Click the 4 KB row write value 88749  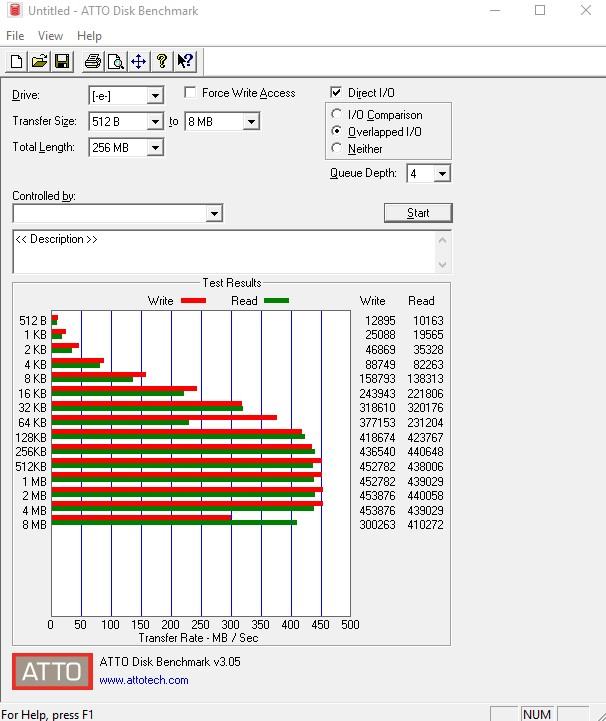(x=380, y=365)
